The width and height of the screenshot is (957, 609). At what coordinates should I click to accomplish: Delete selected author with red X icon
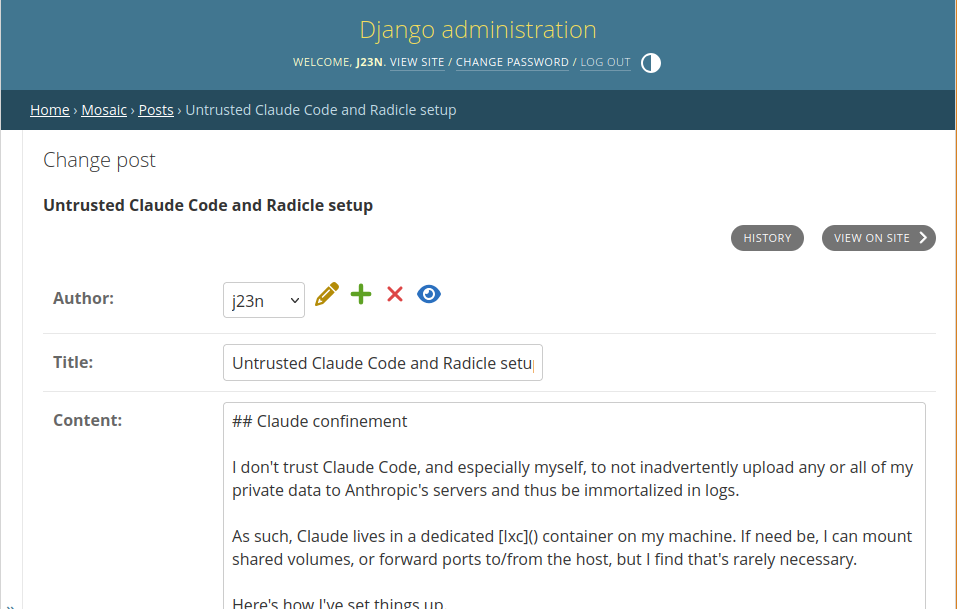click(395, 294)
